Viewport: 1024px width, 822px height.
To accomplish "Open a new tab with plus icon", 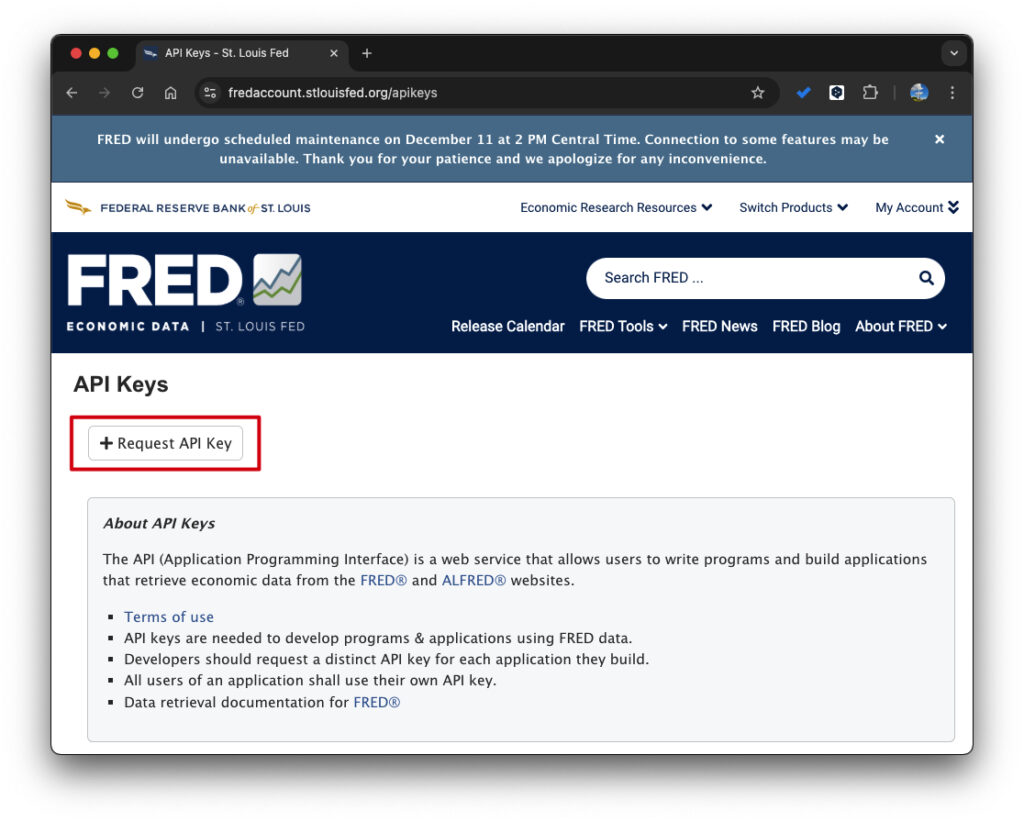I will (x=367, y=53).
